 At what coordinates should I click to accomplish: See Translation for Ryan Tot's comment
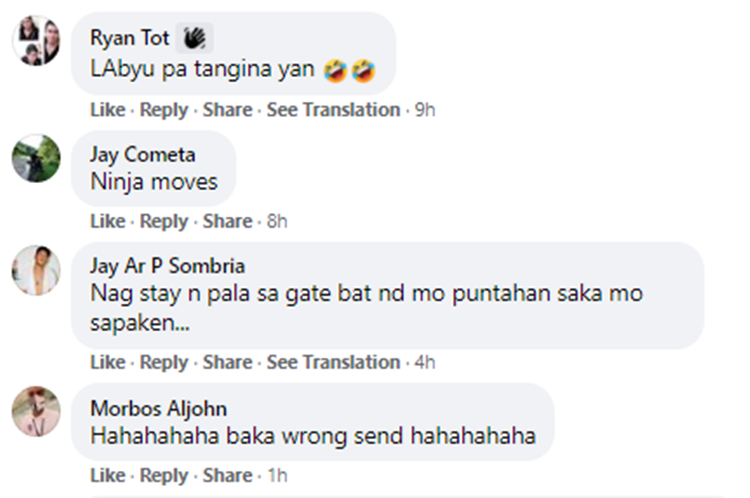[333, 110]
